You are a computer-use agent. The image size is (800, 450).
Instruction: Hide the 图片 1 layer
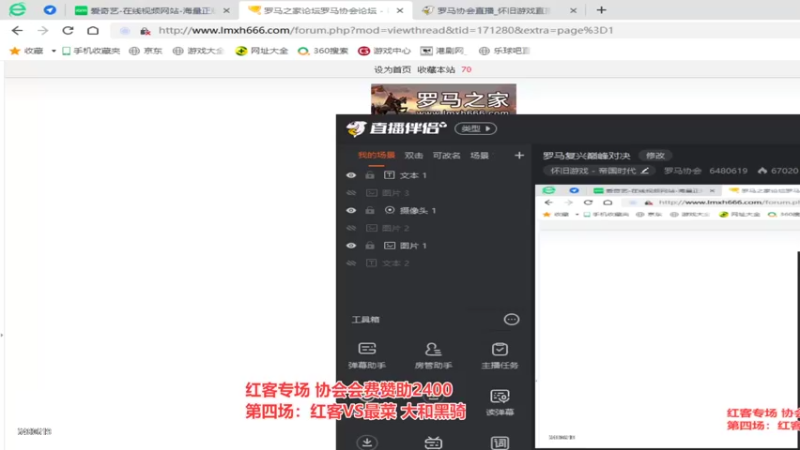(351, 245)
